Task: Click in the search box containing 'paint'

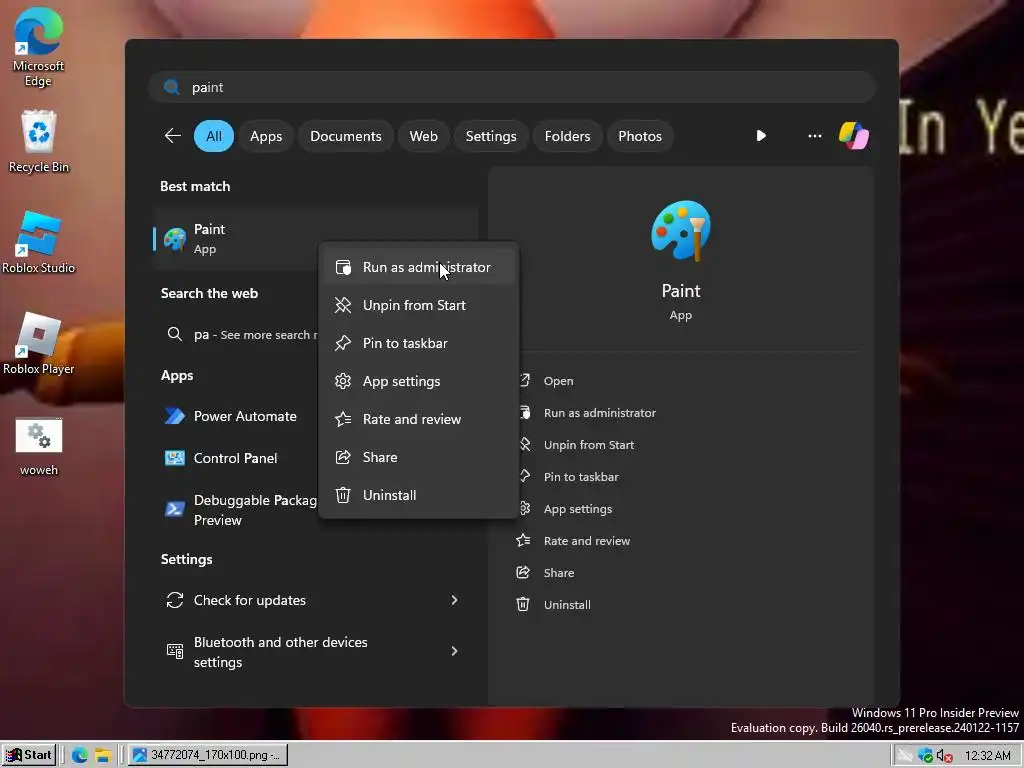Action: pyautogui.click(x=512, y=87)
